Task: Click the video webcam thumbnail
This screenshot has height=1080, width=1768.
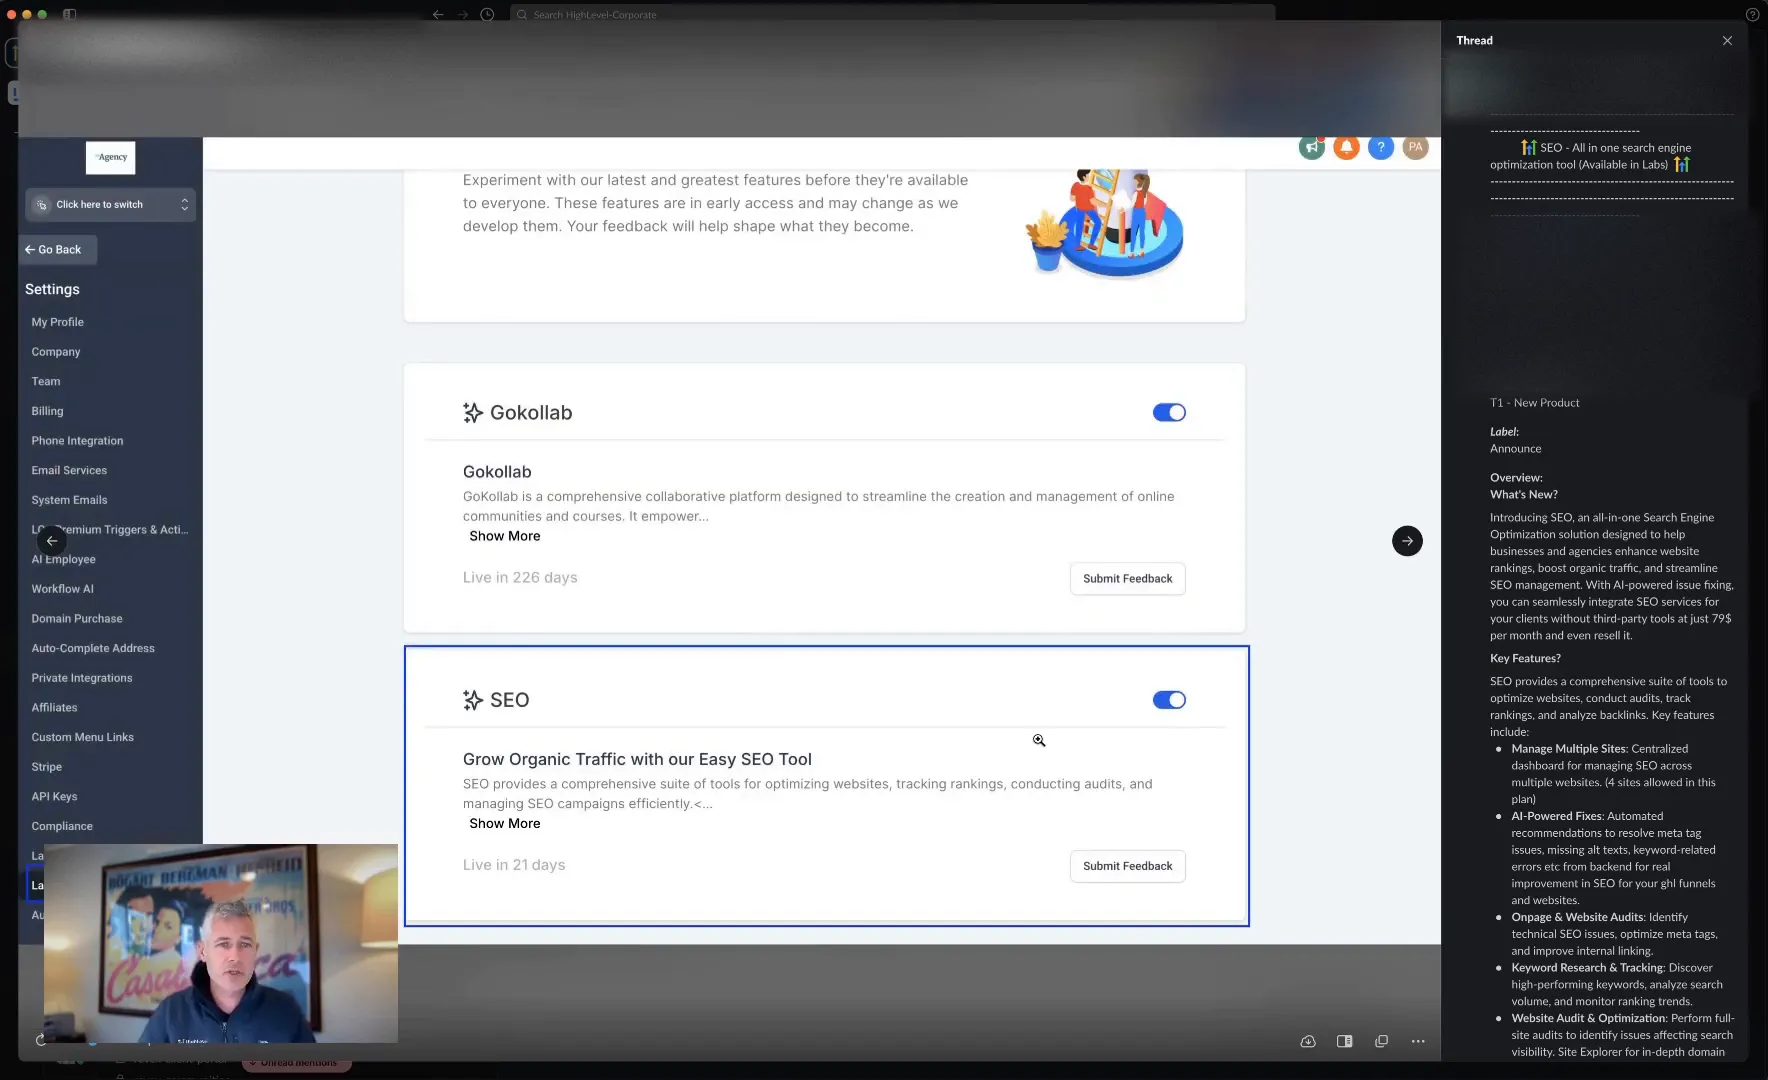Action: tap(221, 943)
